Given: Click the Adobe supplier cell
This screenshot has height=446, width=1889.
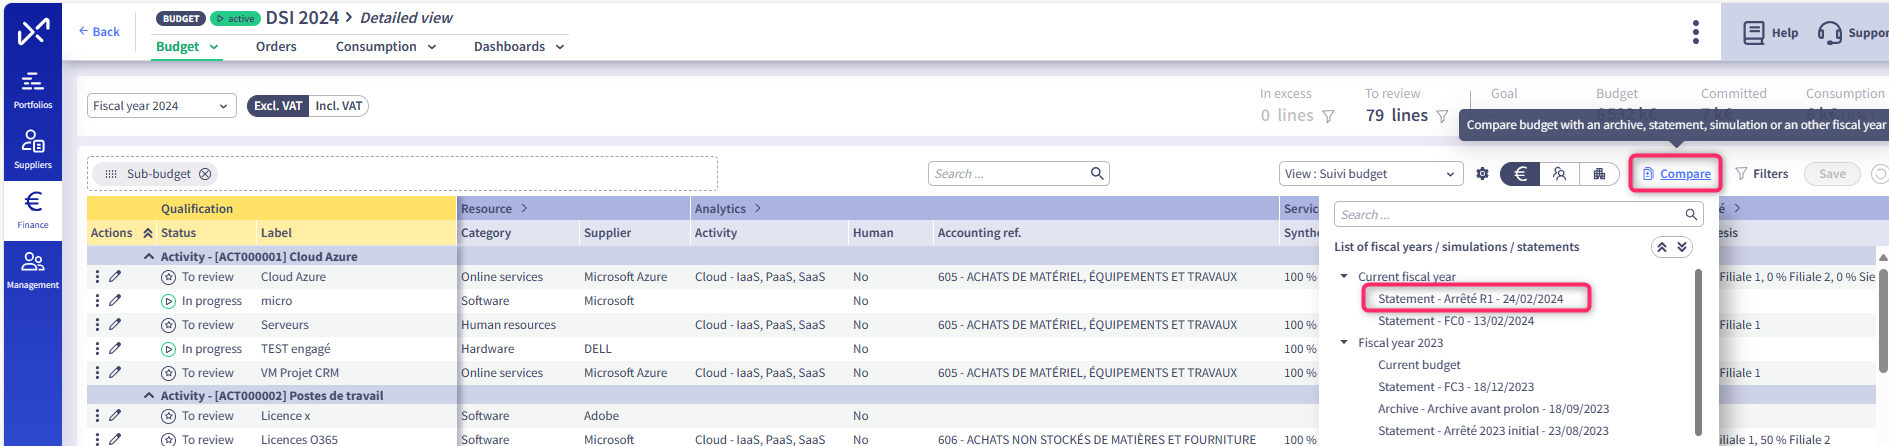Looking at the screenshot, I should (601, 416).
